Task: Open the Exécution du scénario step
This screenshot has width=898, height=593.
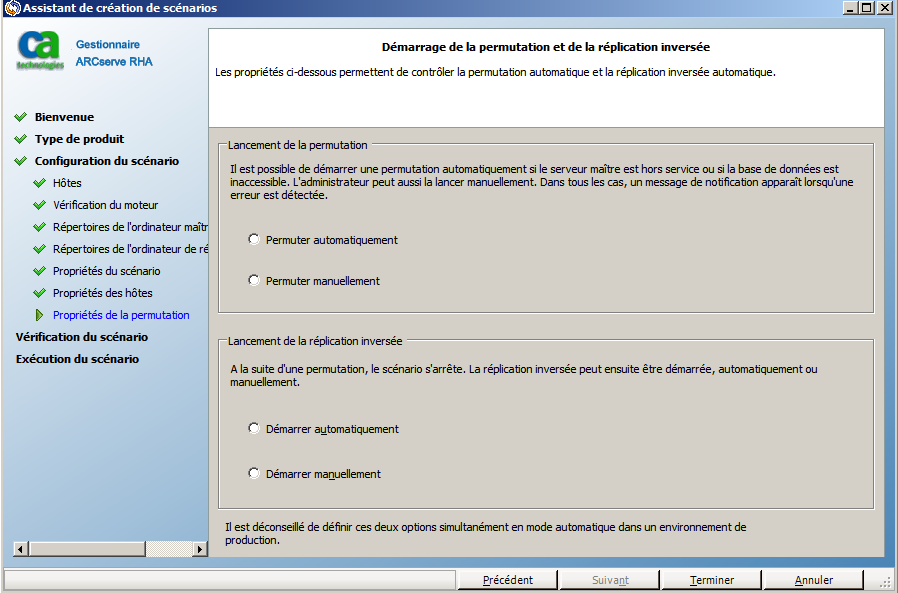Action: pos(77,359)
